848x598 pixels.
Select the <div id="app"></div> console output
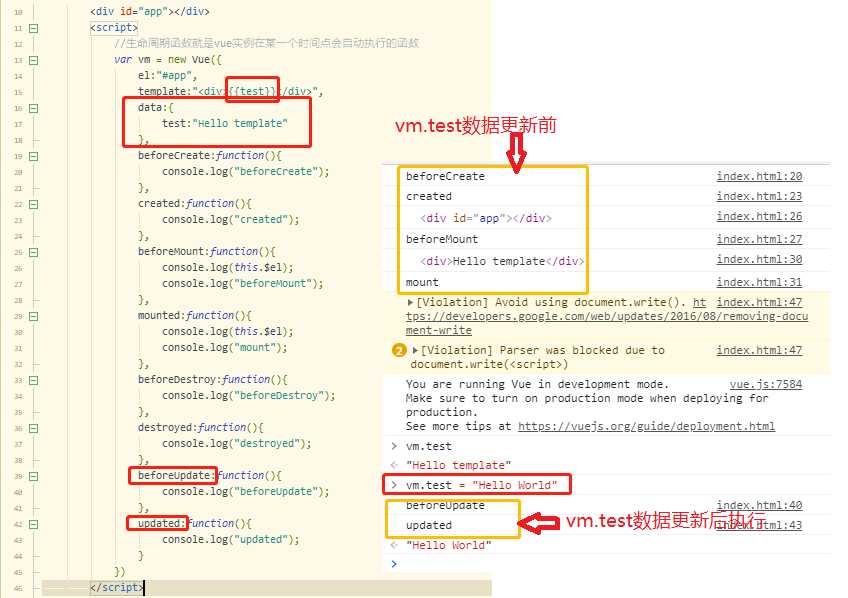[x=486, y=218]
